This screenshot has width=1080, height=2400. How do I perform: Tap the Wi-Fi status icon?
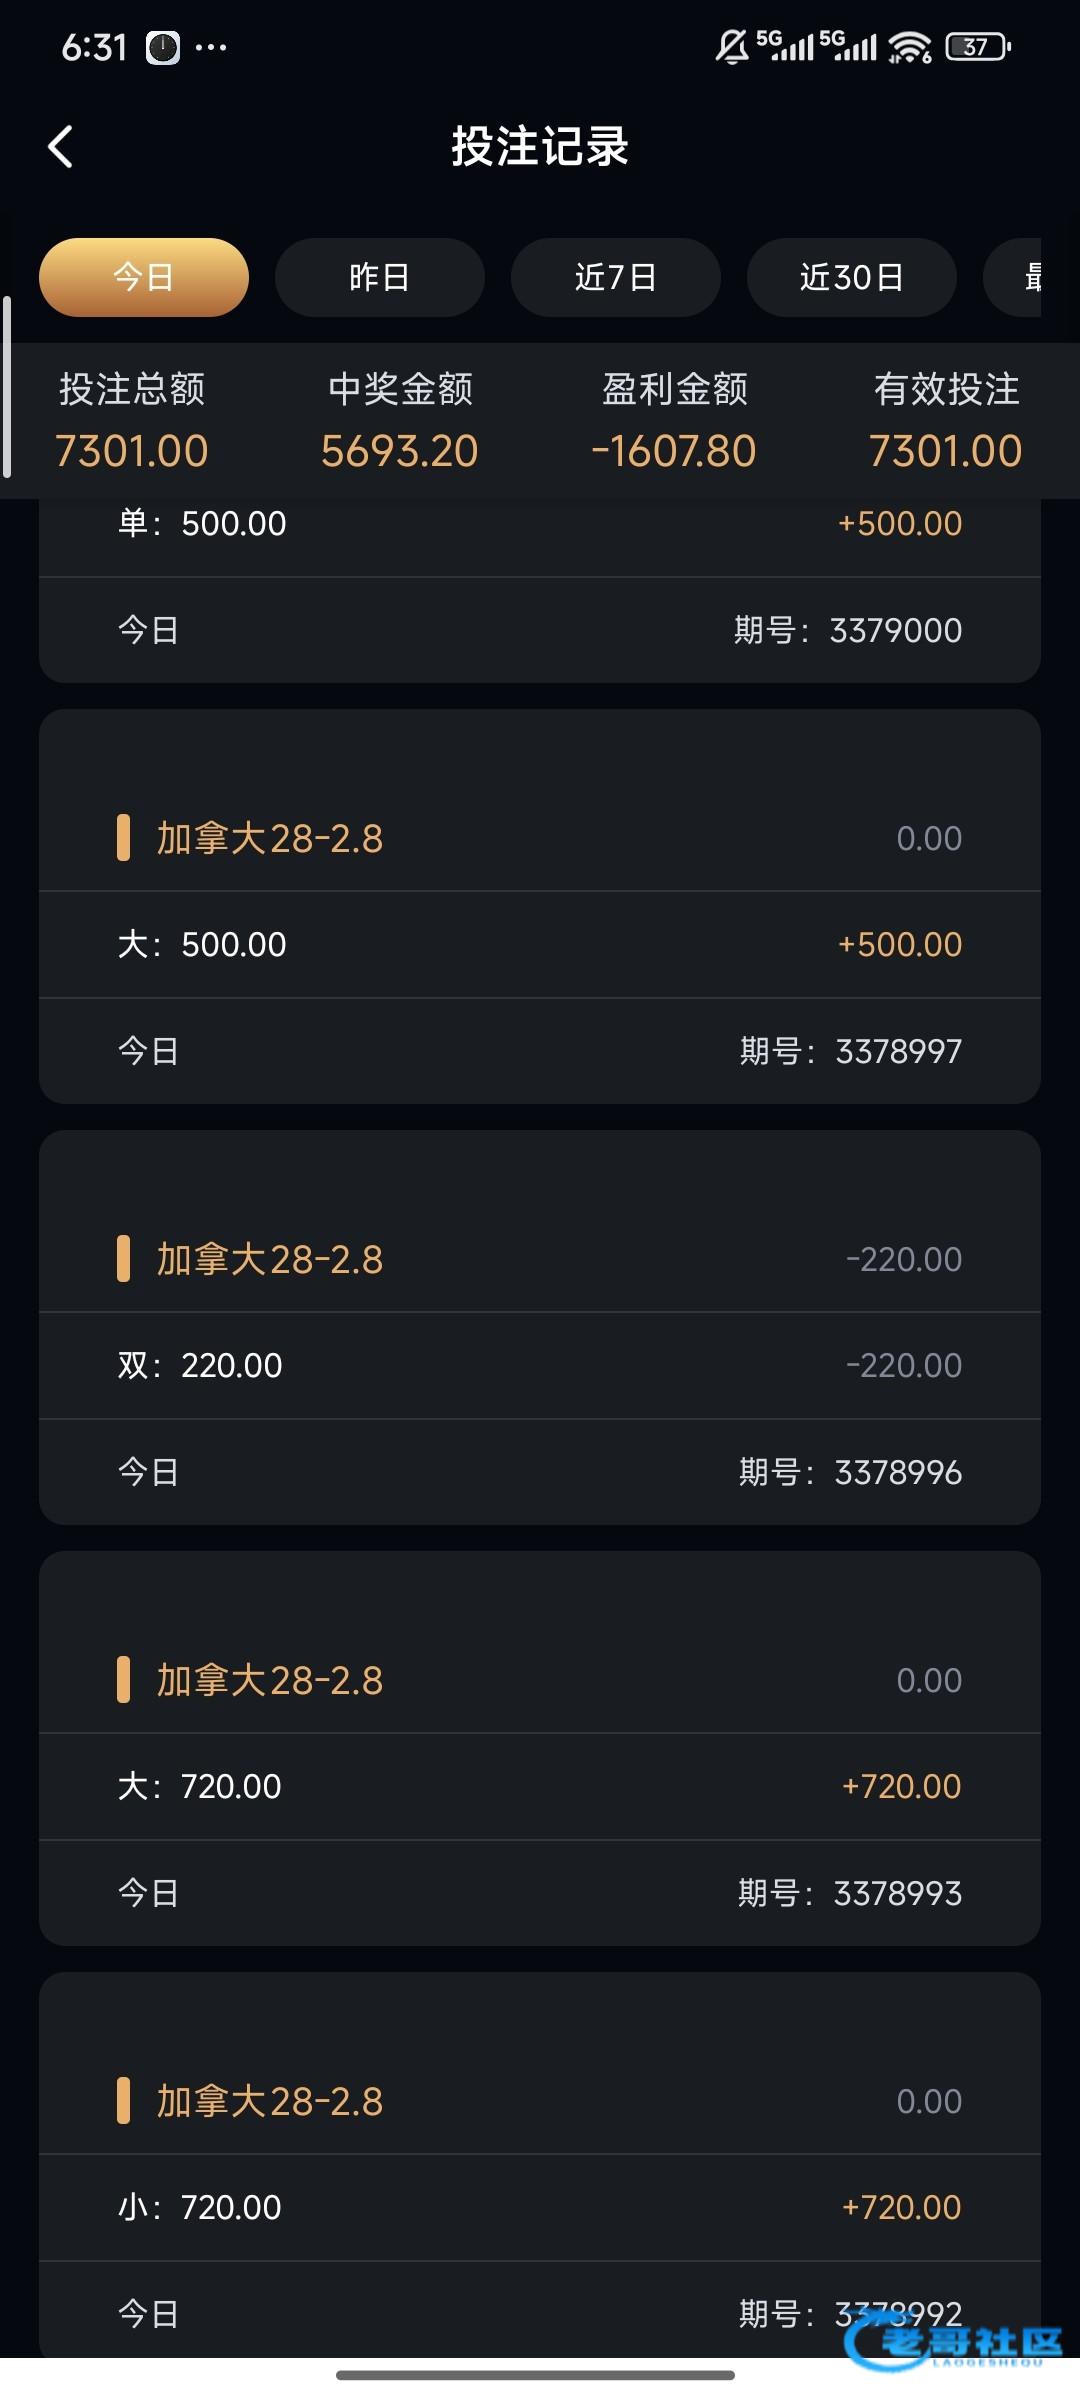(910, 47)
